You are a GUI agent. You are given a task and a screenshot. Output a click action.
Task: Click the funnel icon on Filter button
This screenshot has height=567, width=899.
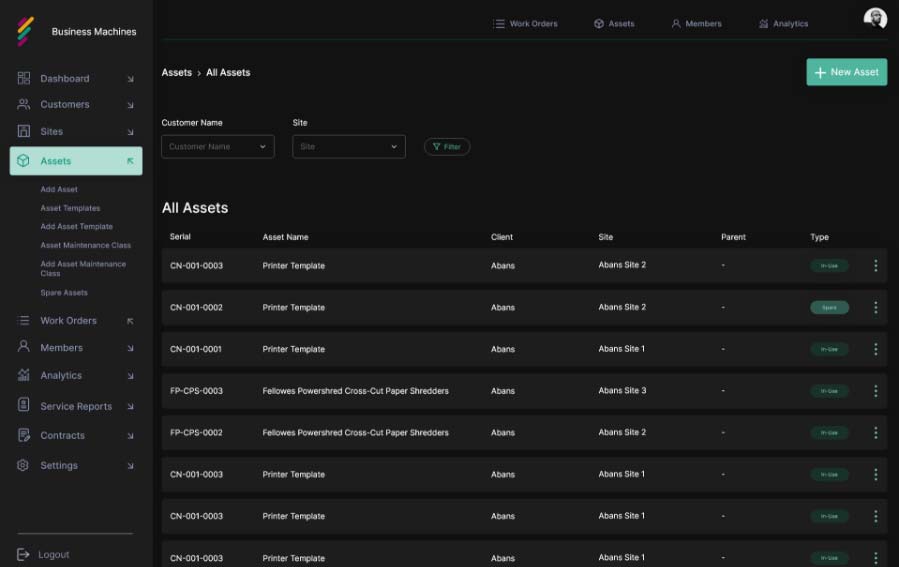pos(436,147)
